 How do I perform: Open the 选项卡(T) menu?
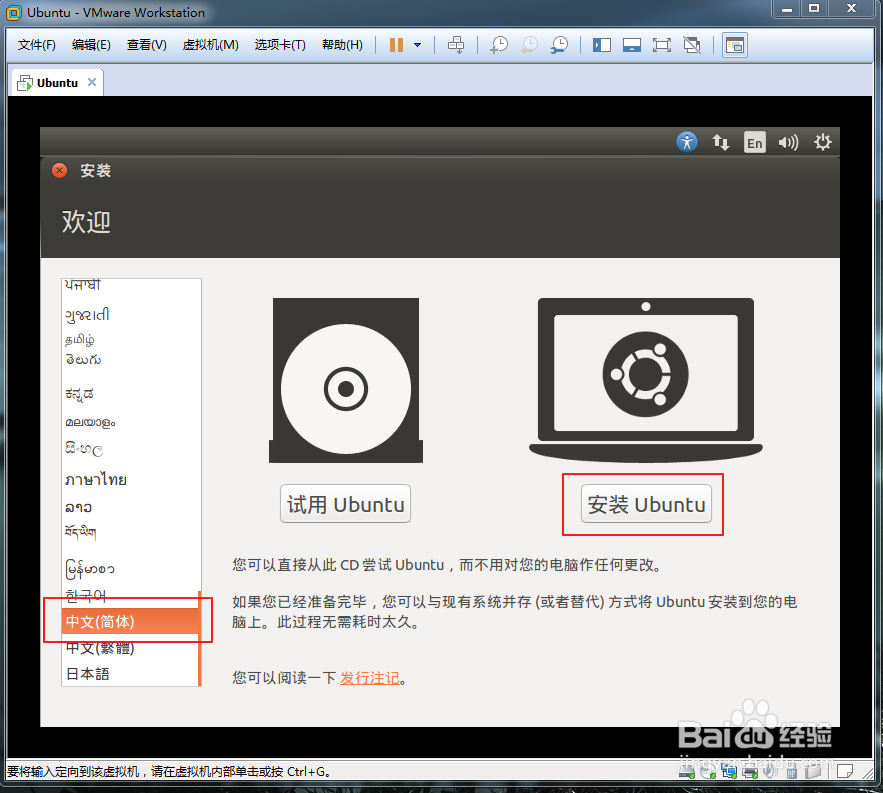tap(280, 45)
